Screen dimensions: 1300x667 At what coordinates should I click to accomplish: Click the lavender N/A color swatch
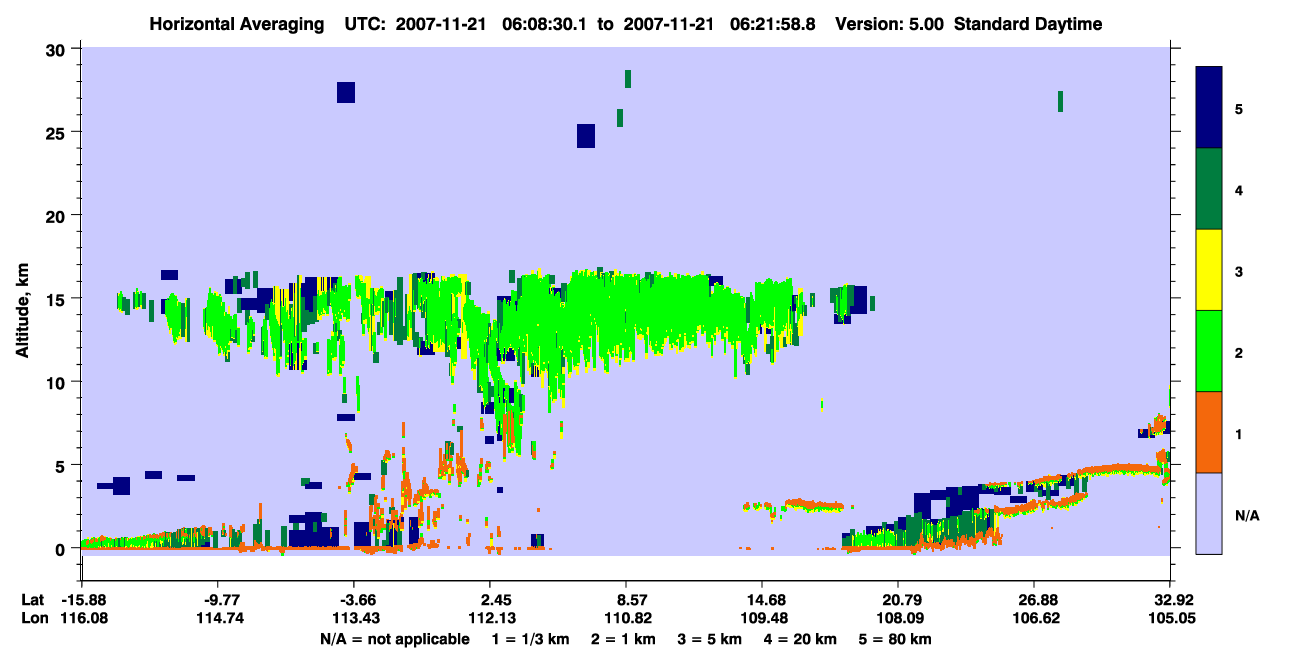pyautogui.click(x=1209, y=513)
